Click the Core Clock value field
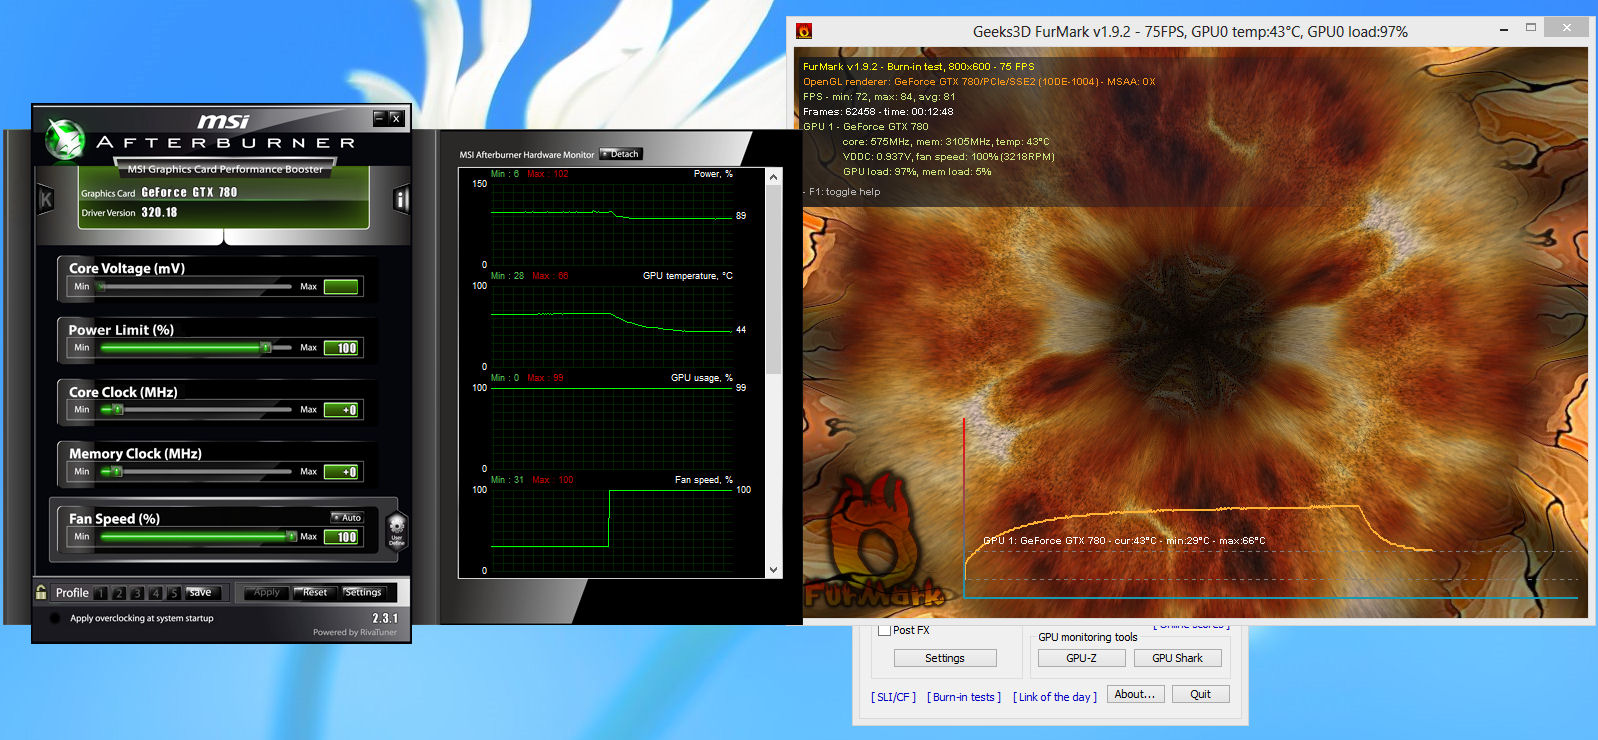 pos(341,410)
